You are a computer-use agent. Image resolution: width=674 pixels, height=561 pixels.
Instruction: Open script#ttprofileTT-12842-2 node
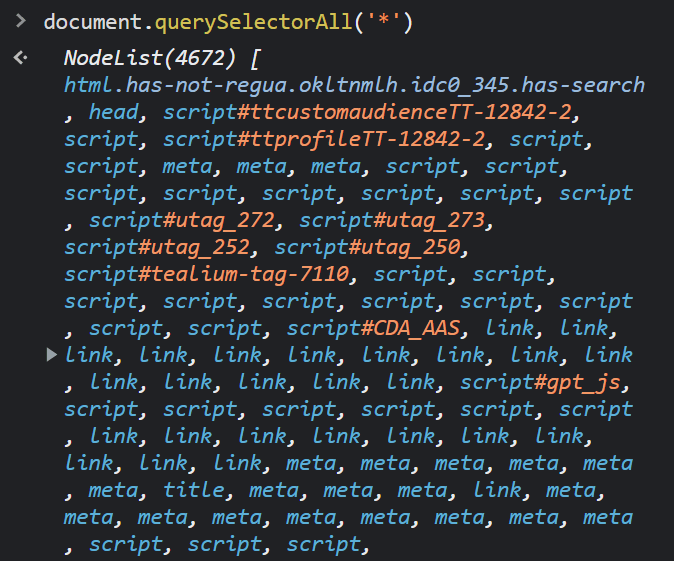coord(324,139)
